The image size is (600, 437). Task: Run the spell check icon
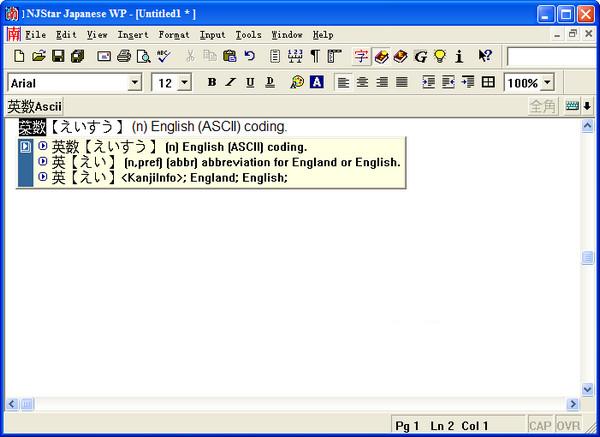[163, 57]
